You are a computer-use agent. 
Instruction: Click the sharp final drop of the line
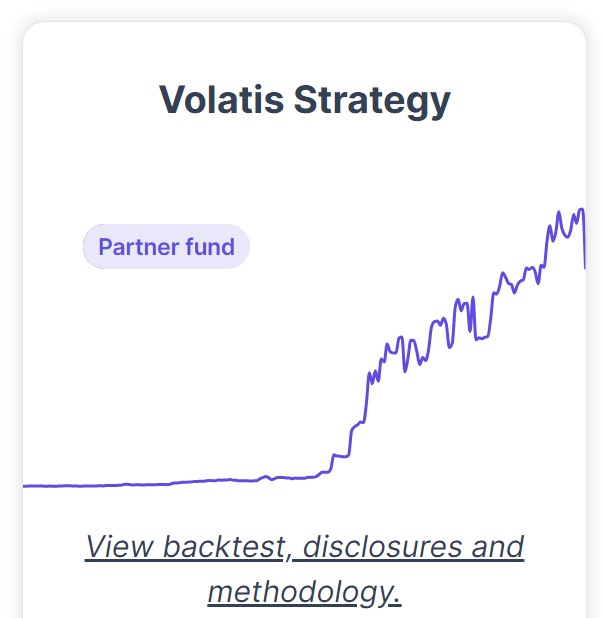[584, 240]
